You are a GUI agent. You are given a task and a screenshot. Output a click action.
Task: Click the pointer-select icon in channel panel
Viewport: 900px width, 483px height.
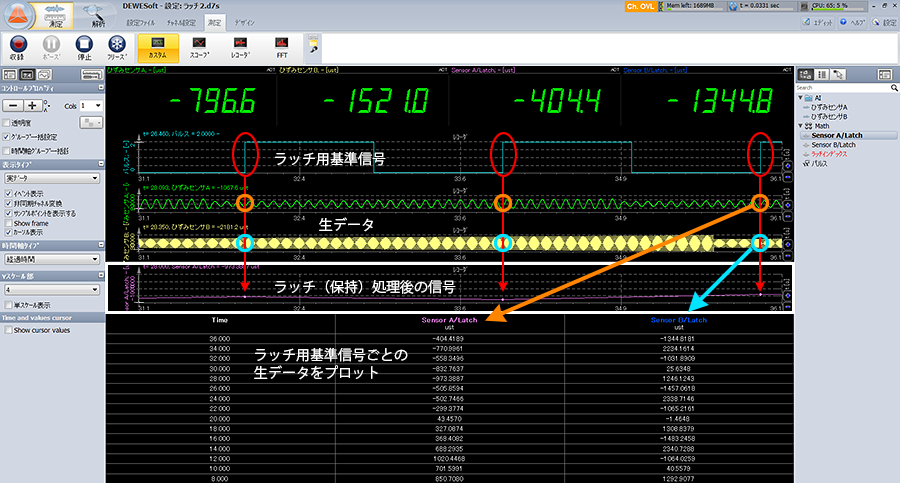(x=838, y=75)
